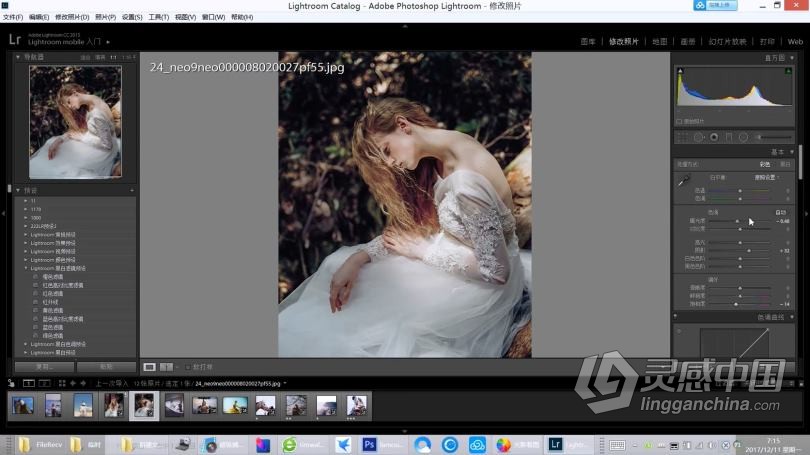The image size is (810, 455).
Task: Open the FileRecv folder in taskbar
Action: click(x=40, y=445)
